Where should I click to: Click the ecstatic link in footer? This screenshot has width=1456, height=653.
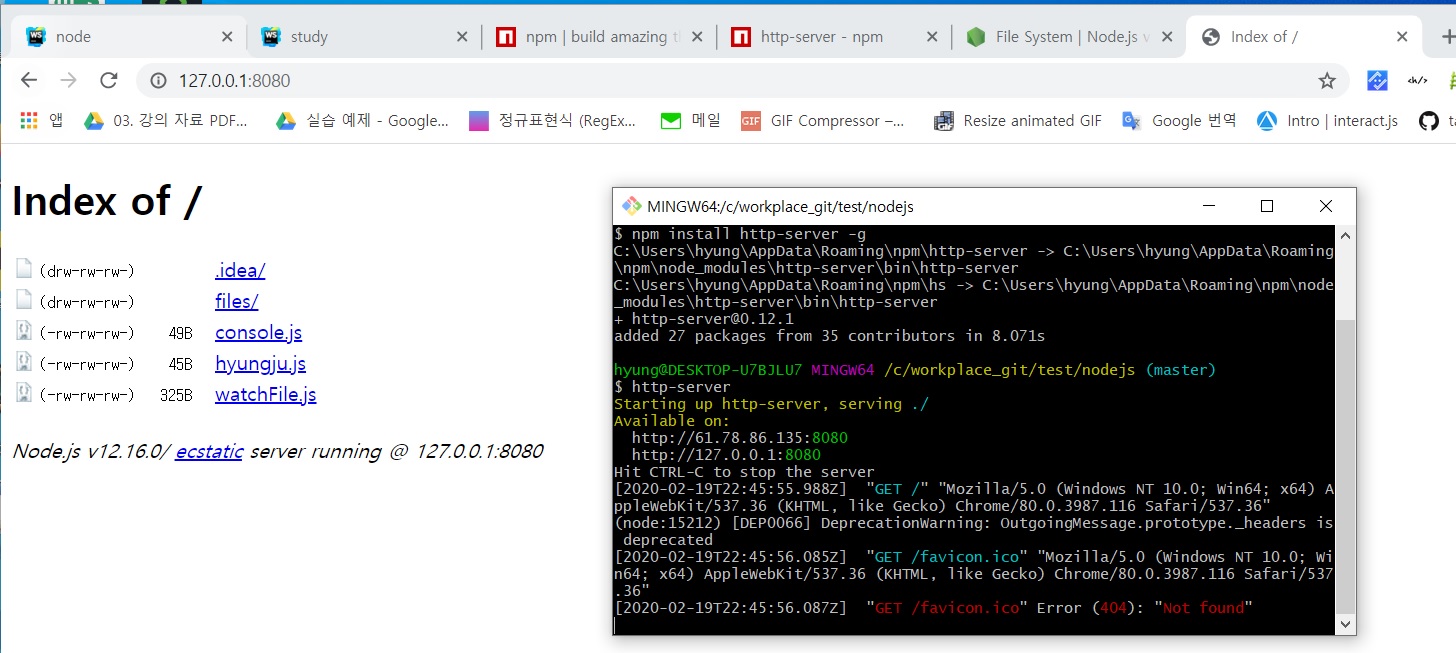209,452
